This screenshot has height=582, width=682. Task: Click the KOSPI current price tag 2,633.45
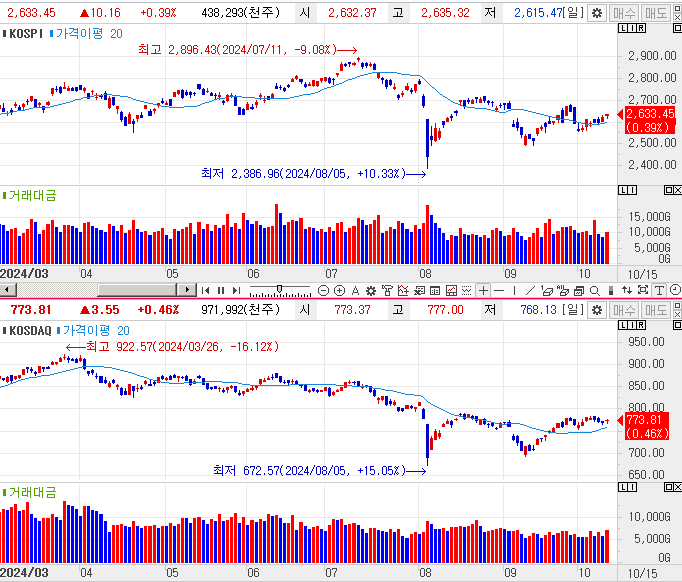coord(650,120)
